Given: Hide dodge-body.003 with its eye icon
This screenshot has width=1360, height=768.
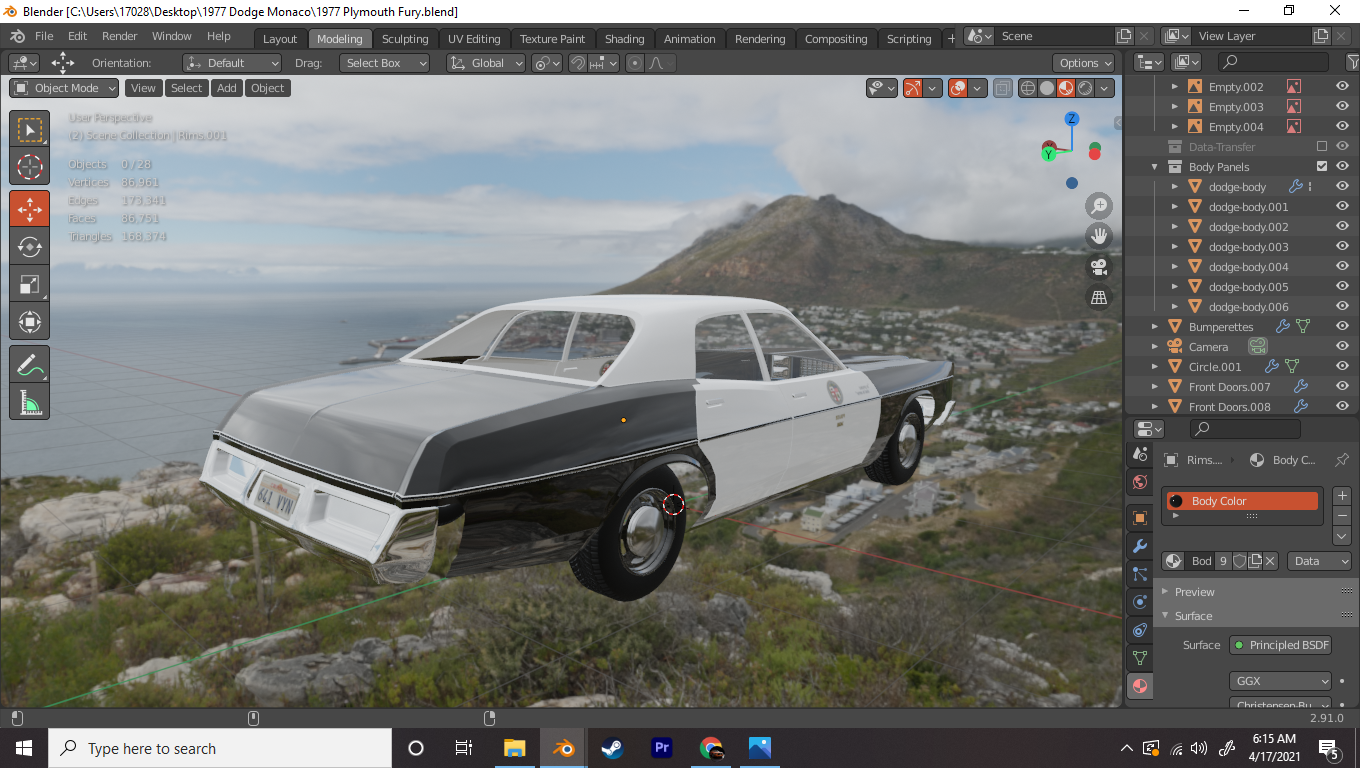Looking at the screenshot, I should click(1342, 247).
